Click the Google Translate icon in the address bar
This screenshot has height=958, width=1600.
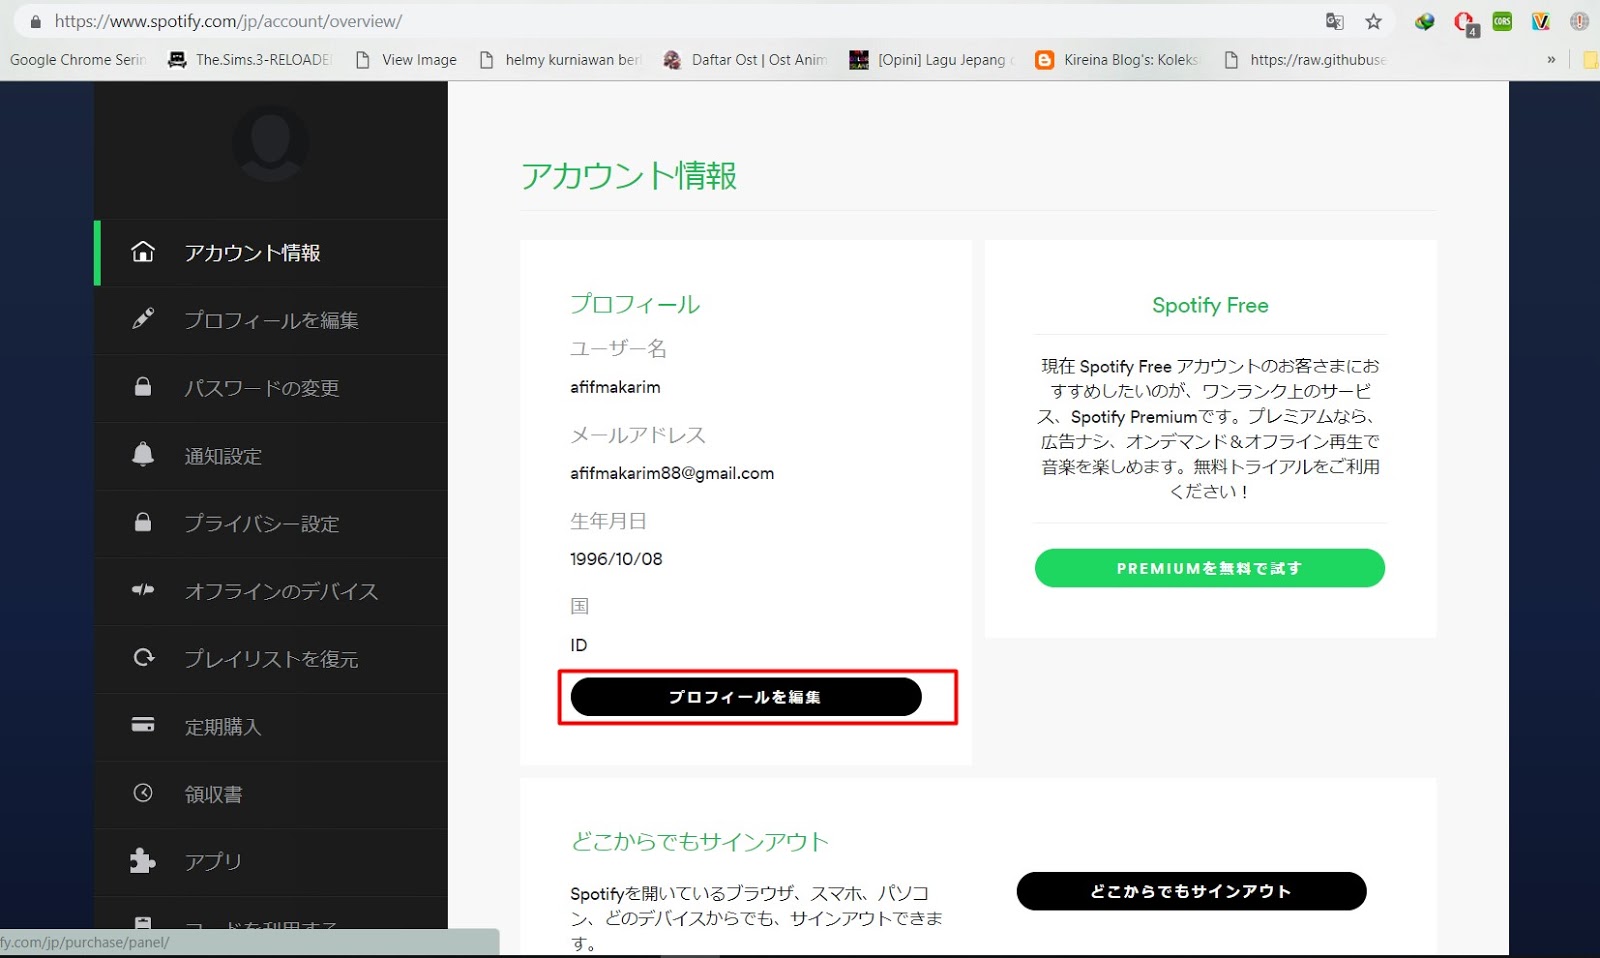[1334, 21]
